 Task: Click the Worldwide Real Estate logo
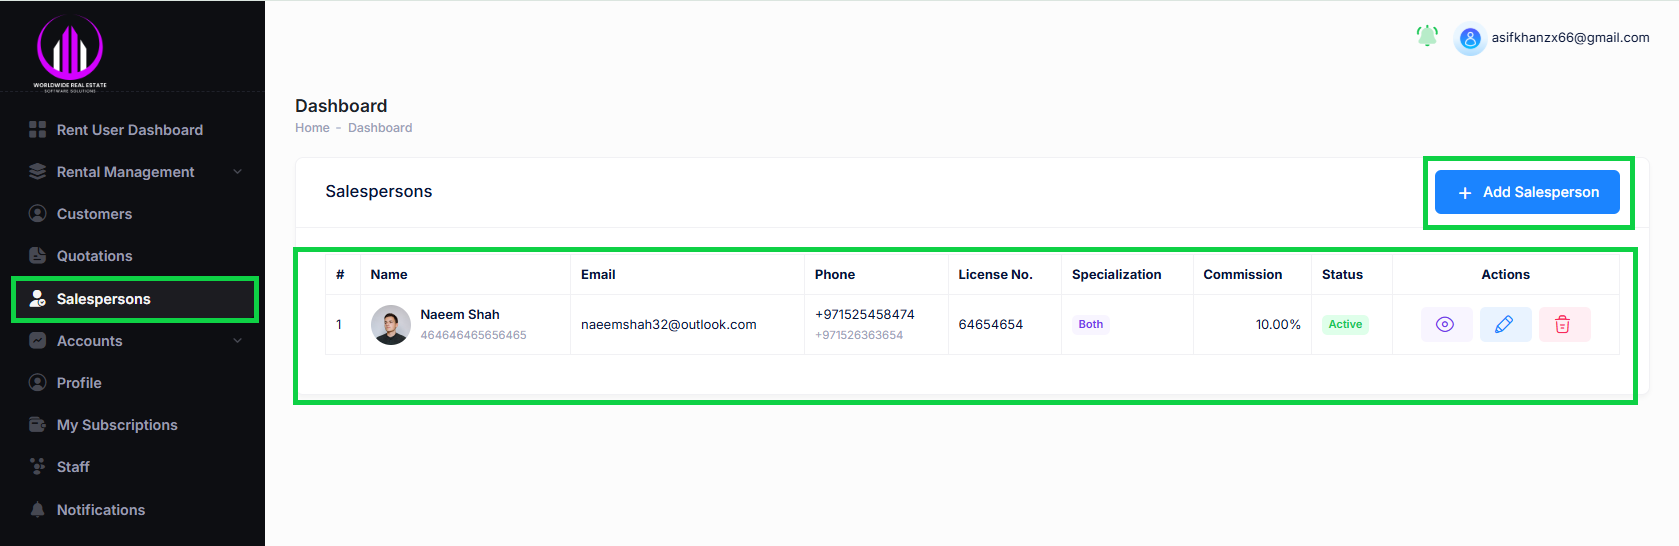(70, 51)
